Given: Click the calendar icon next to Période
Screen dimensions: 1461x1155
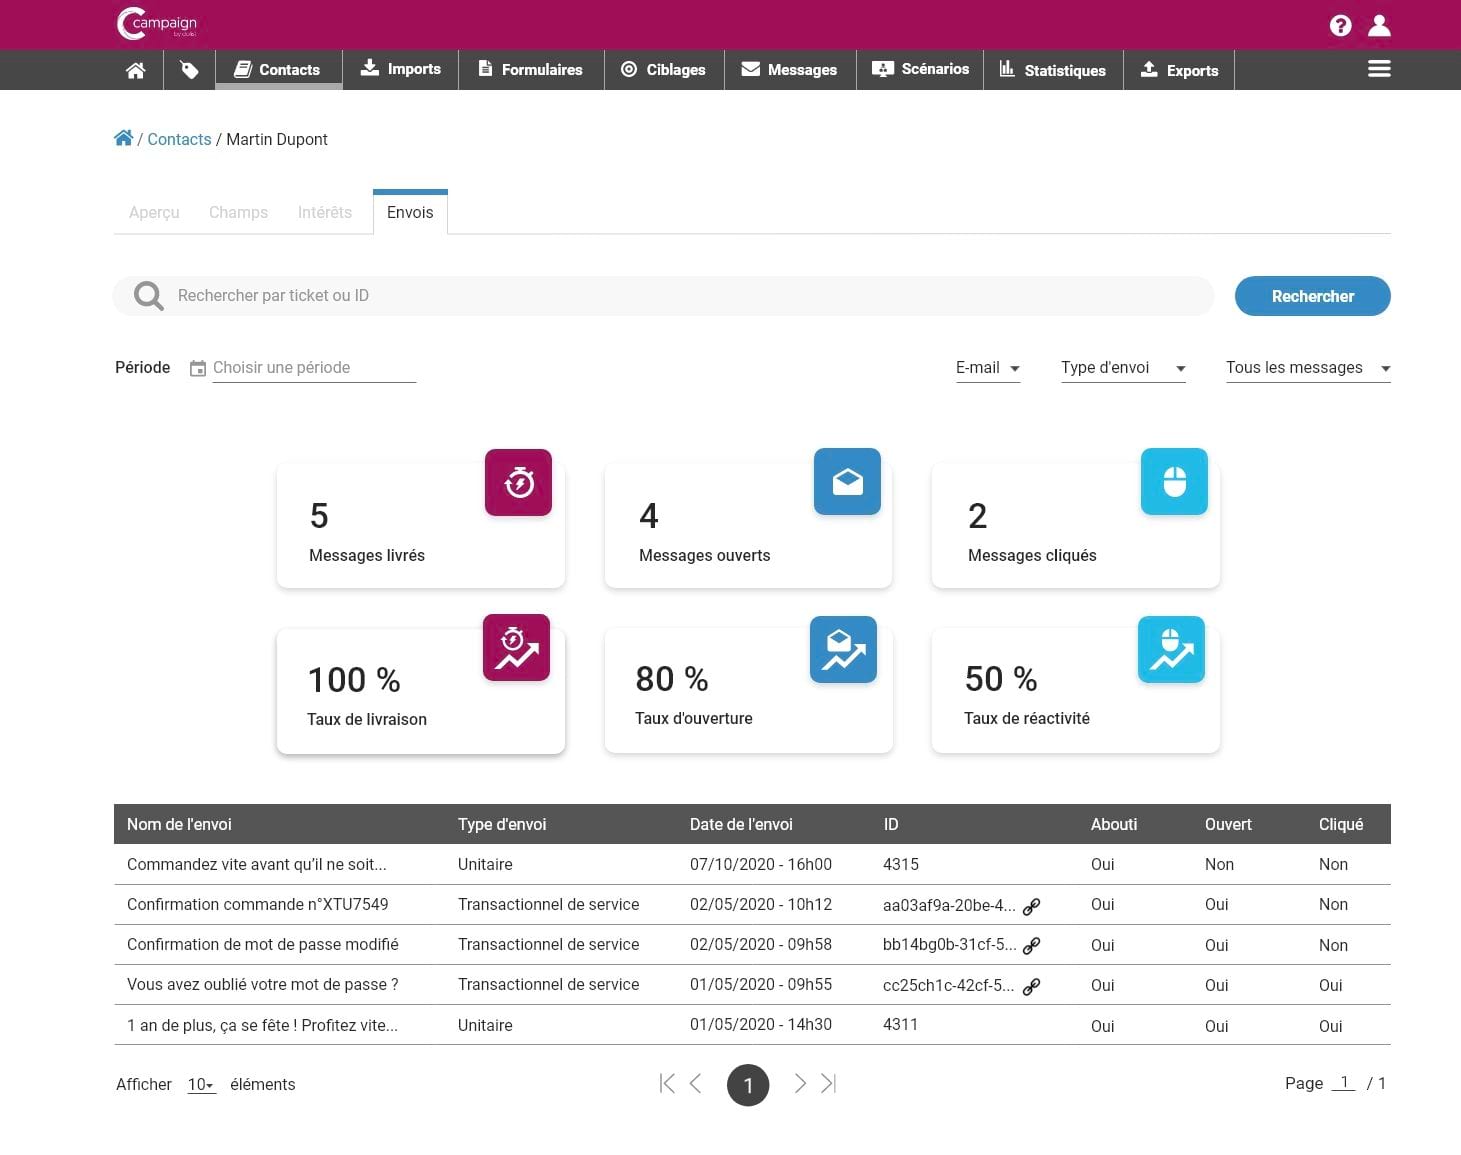Looking at the screenshot, I should pos(198,368).
